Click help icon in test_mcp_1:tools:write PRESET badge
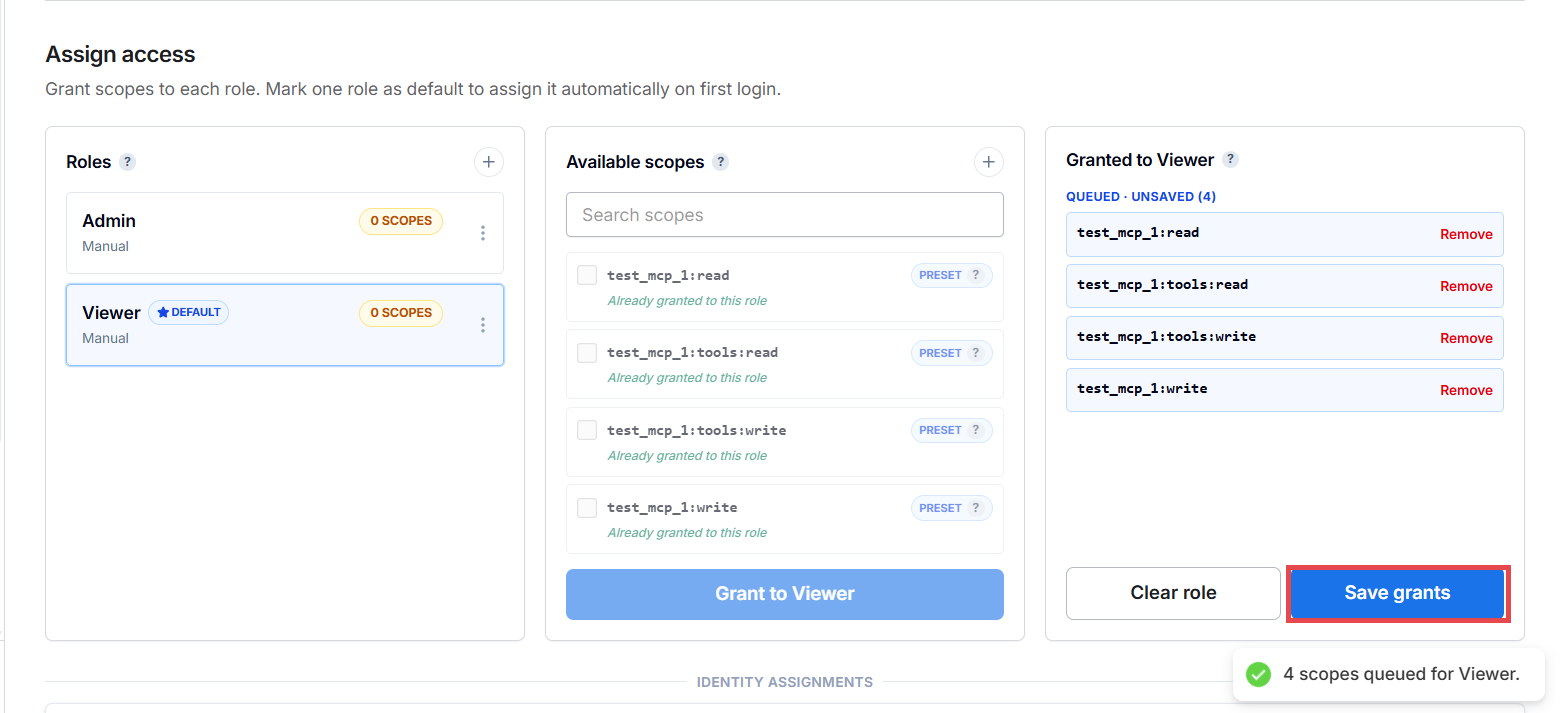Viewport: 1562px width, 713px height. click(x=976, y=430)
